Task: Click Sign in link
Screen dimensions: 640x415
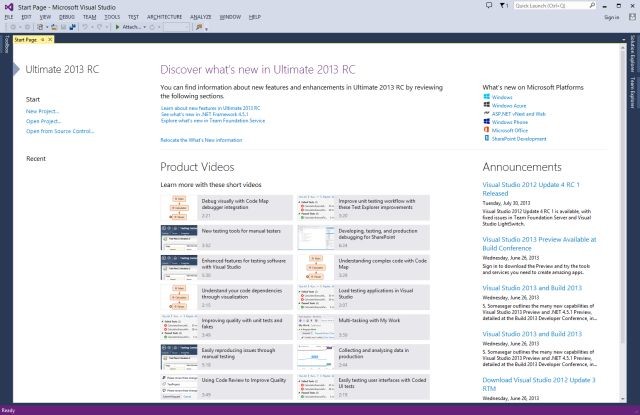Action: tap(611, 17)
